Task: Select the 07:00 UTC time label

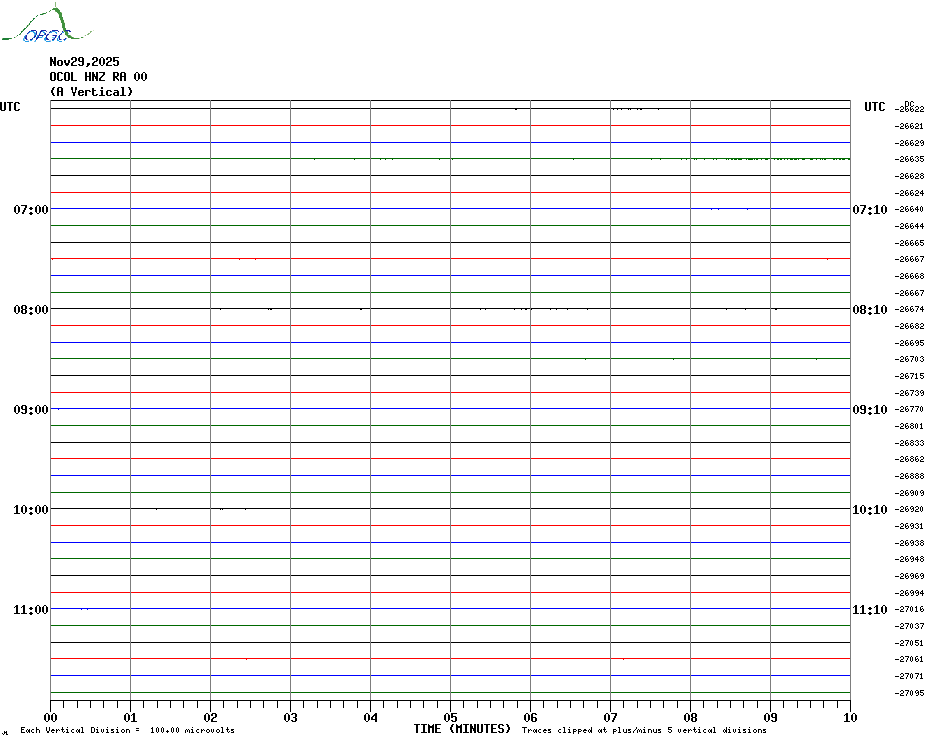Action: click(x=31, y=209)
